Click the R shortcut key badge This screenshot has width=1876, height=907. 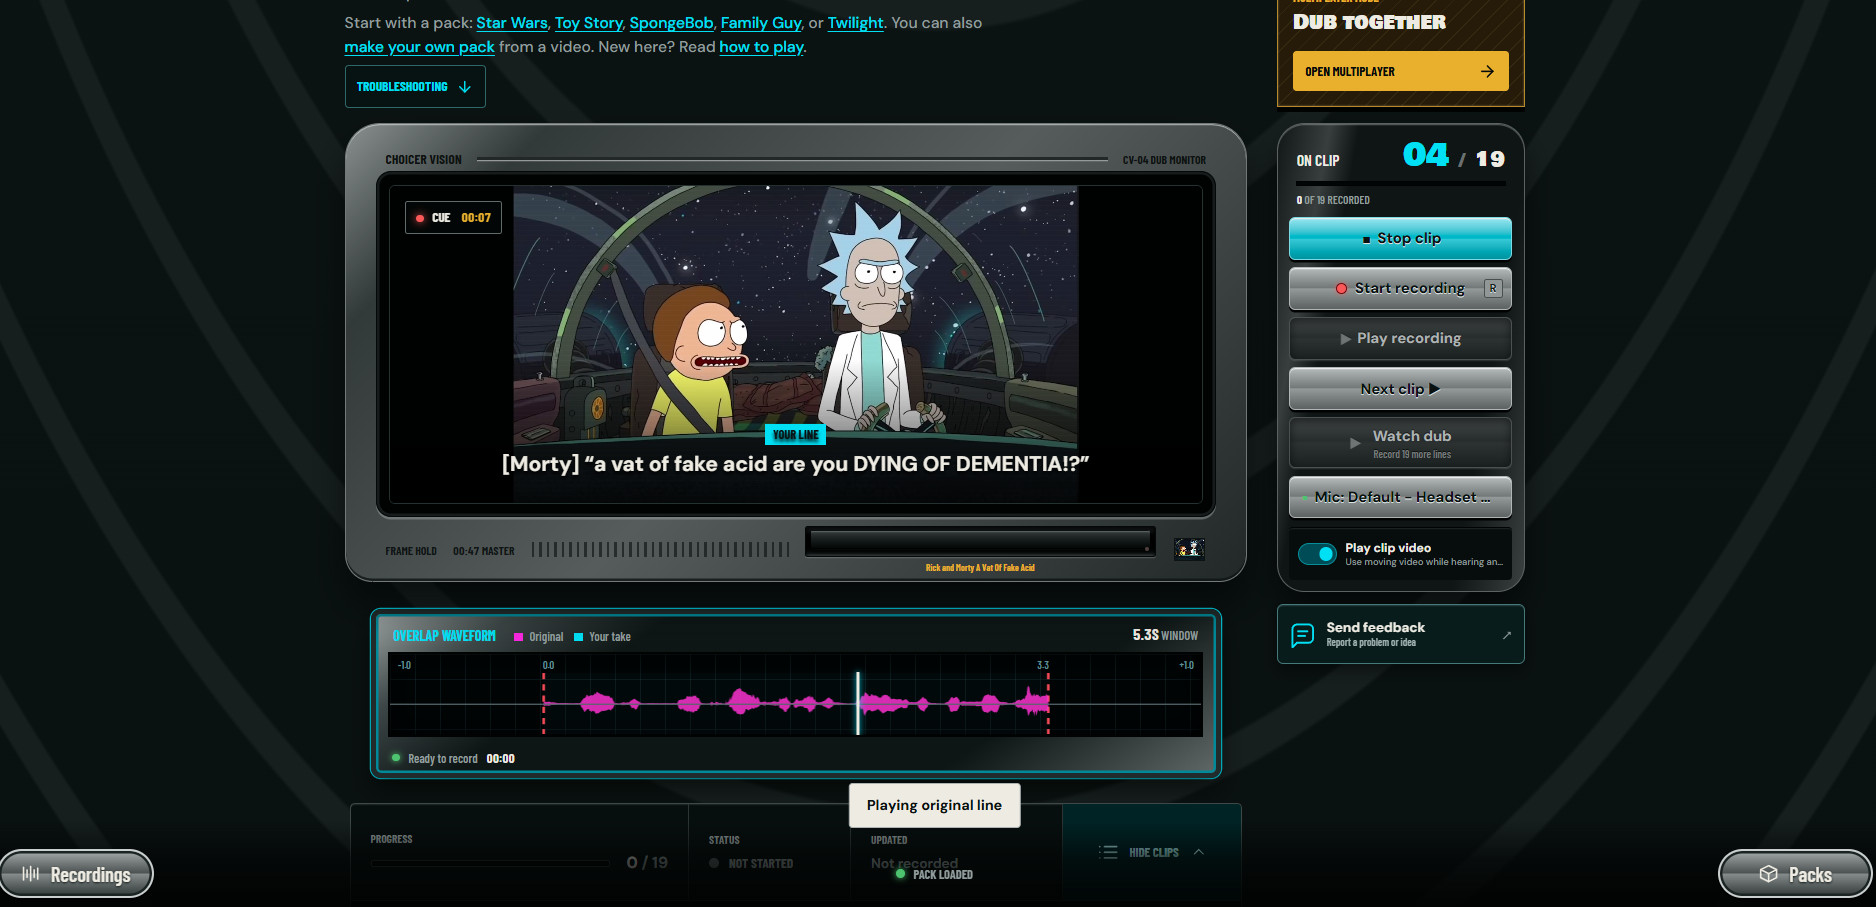point(1492,288)
